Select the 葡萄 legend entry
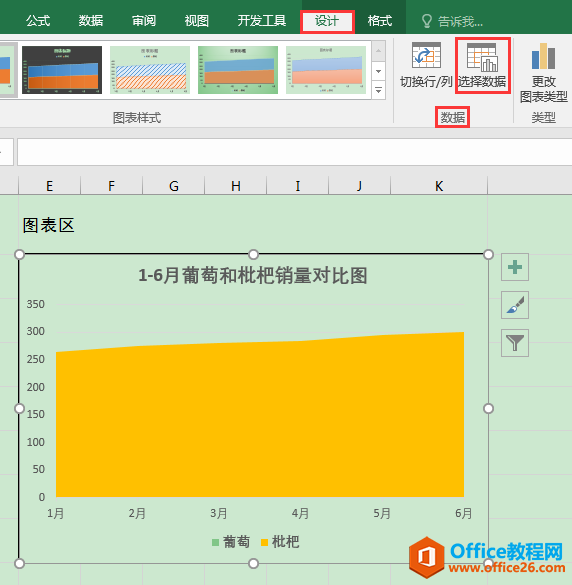 coord(231,542)
